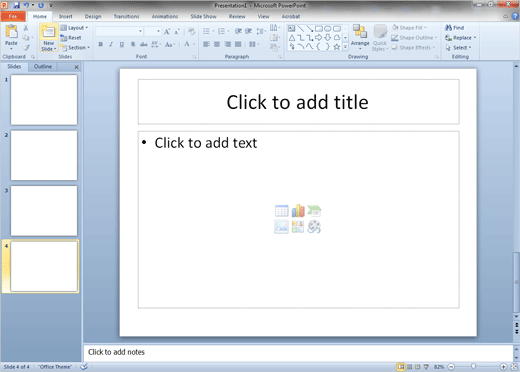Click the Paste clipboard icon
Viewport: 520px width, 372px height.
point(11,32)
